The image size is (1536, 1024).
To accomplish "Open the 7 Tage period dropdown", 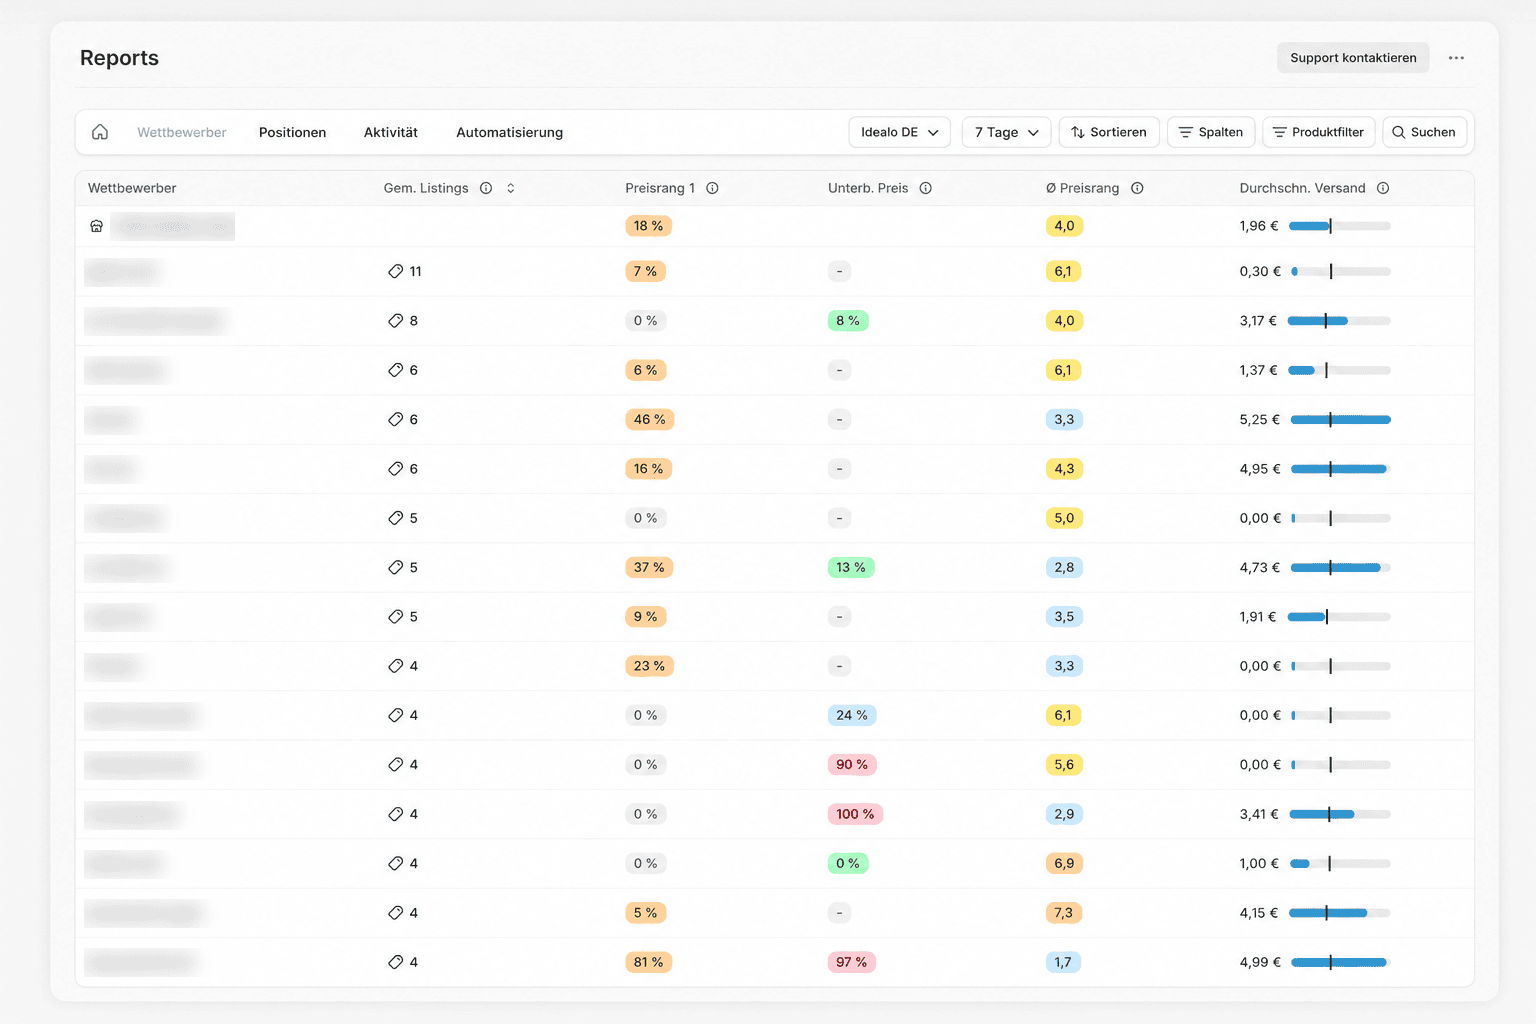I will [1006, 132].
